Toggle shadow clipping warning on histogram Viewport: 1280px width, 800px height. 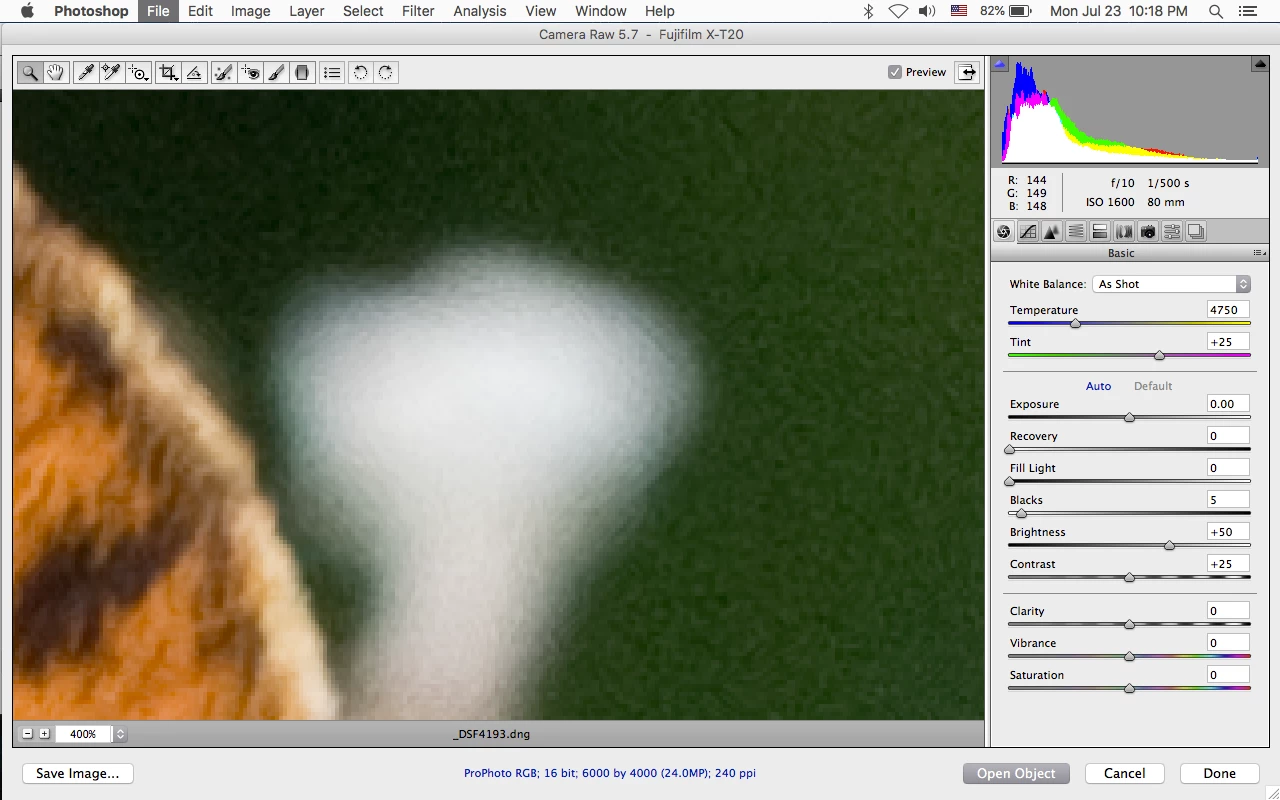(x=1000, y=64)
